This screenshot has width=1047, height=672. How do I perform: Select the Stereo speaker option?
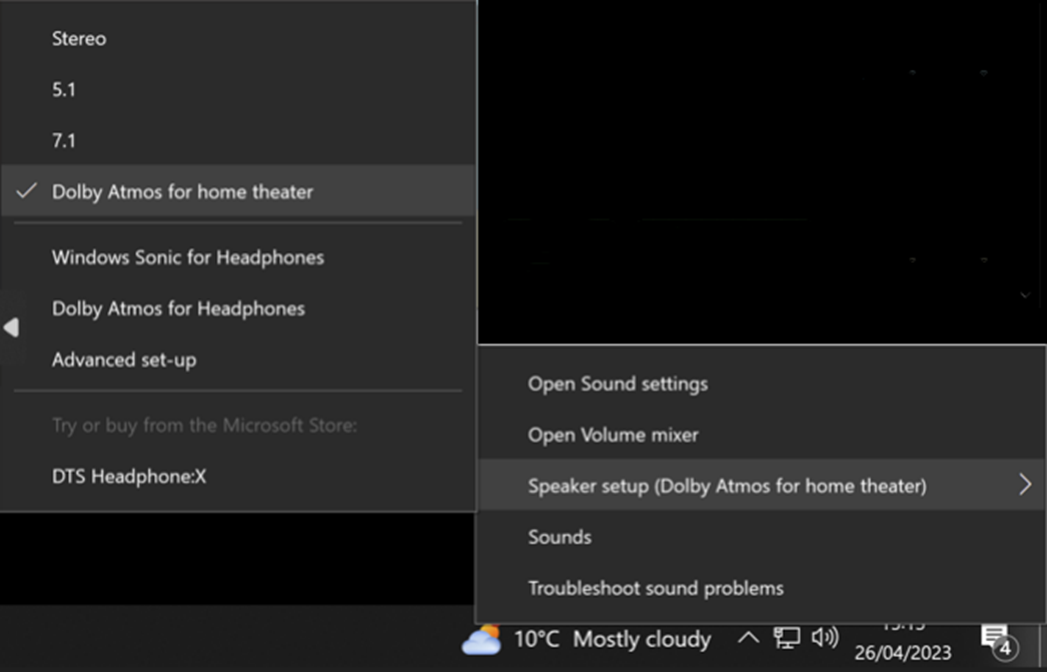coord(79,39)
